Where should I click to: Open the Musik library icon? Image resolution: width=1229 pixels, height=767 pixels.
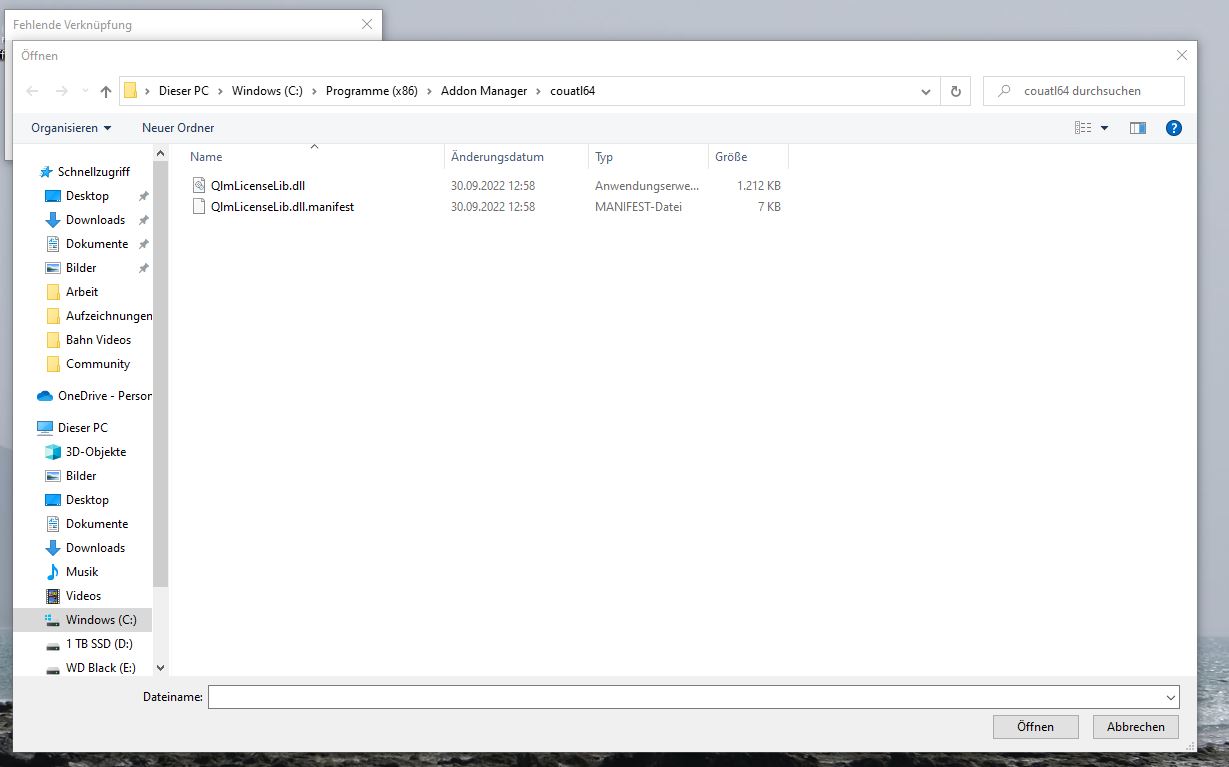click(55, 571)
